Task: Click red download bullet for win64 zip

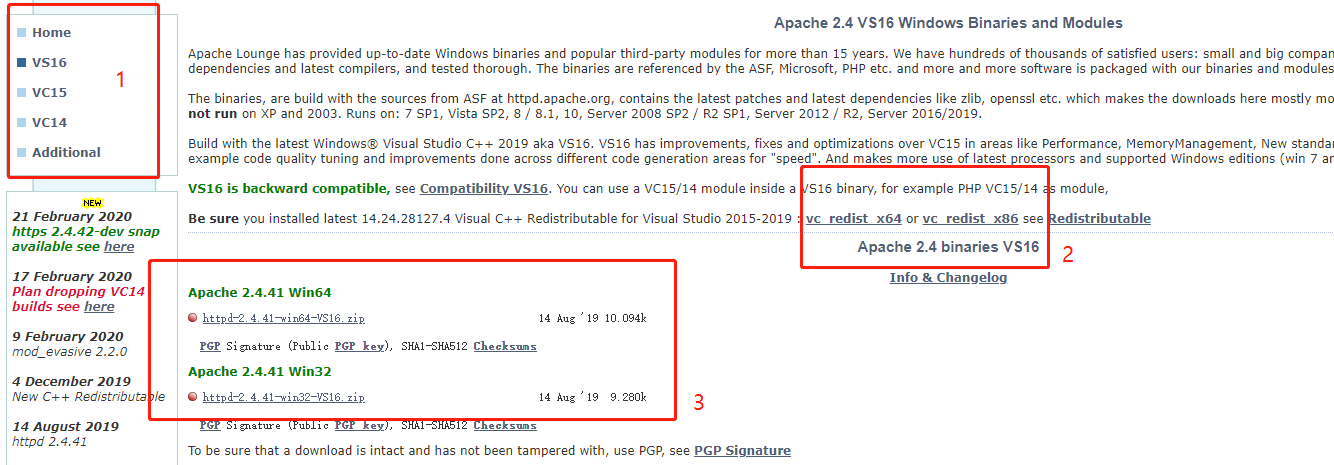Action: (x=193, y=318)
